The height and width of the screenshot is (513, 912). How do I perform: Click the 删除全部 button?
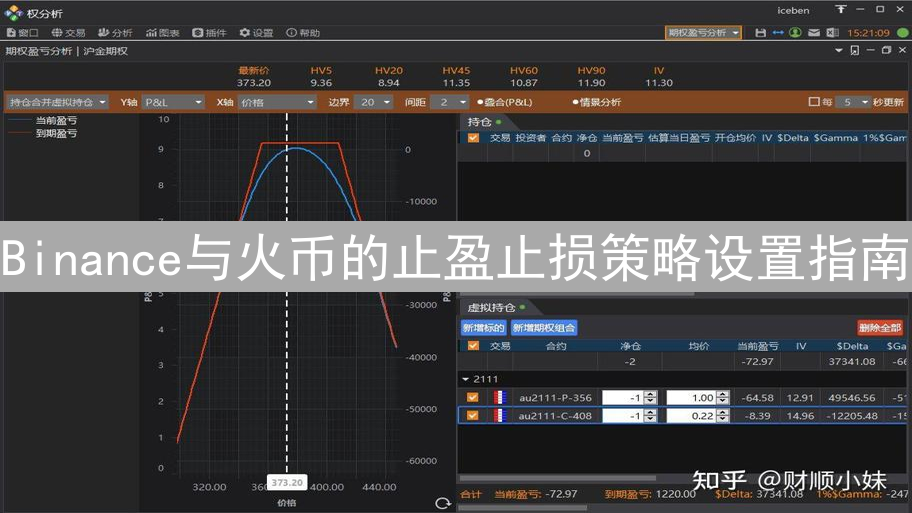[x=880, y=328]
